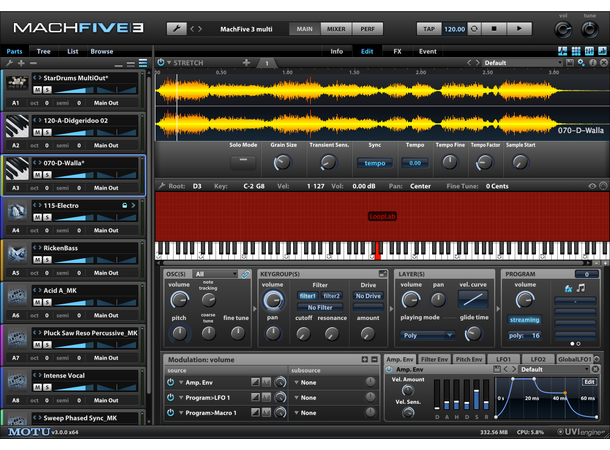The width and height of the screenshot is (610, 450).
Task: Switch to the MIXER view
Action: [x=336, y=29]
